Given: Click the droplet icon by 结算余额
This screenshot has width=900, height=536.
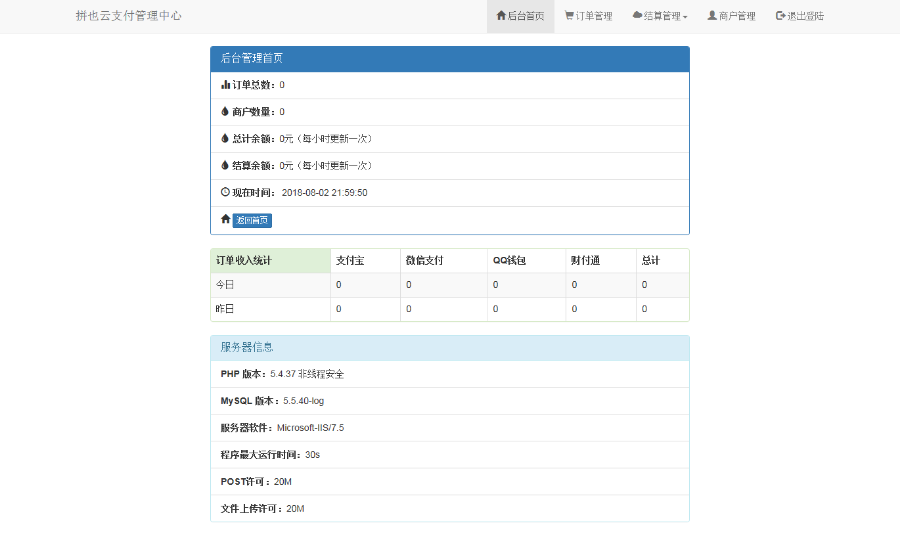Looking at the screenshot, I should (225, 165).
